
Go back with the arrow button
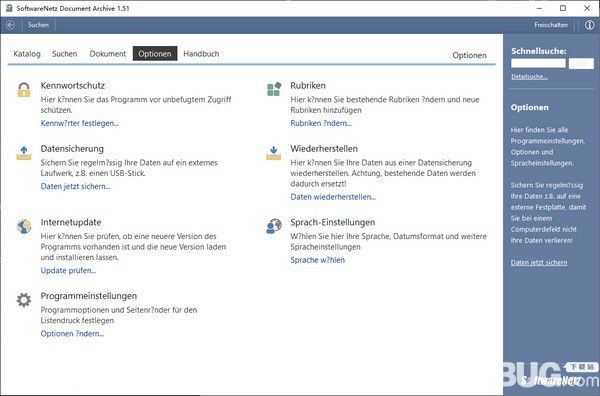coord(10,25)
